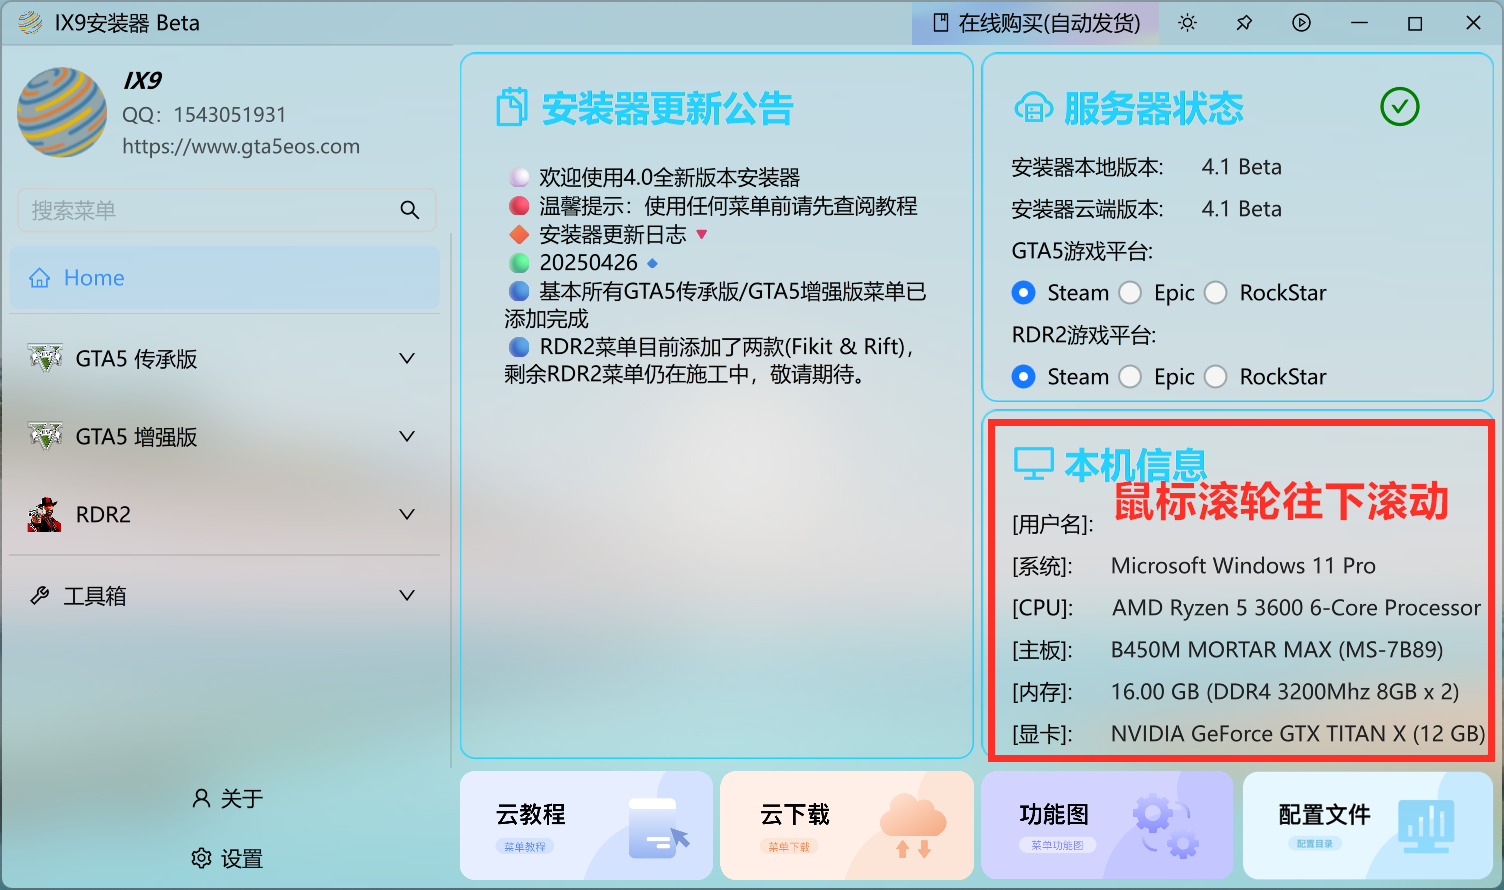This screenshot has height=890, width=1504.
Task: Click the 安装器本地版本 value 4.1 Beta
Action: click(x=1241, y=167)
